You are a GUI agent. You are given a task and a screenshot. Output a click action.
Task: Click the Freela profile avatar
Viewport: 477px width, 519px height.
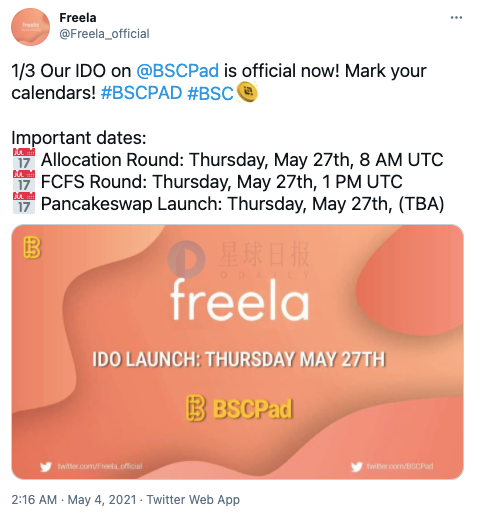[30, 27]
